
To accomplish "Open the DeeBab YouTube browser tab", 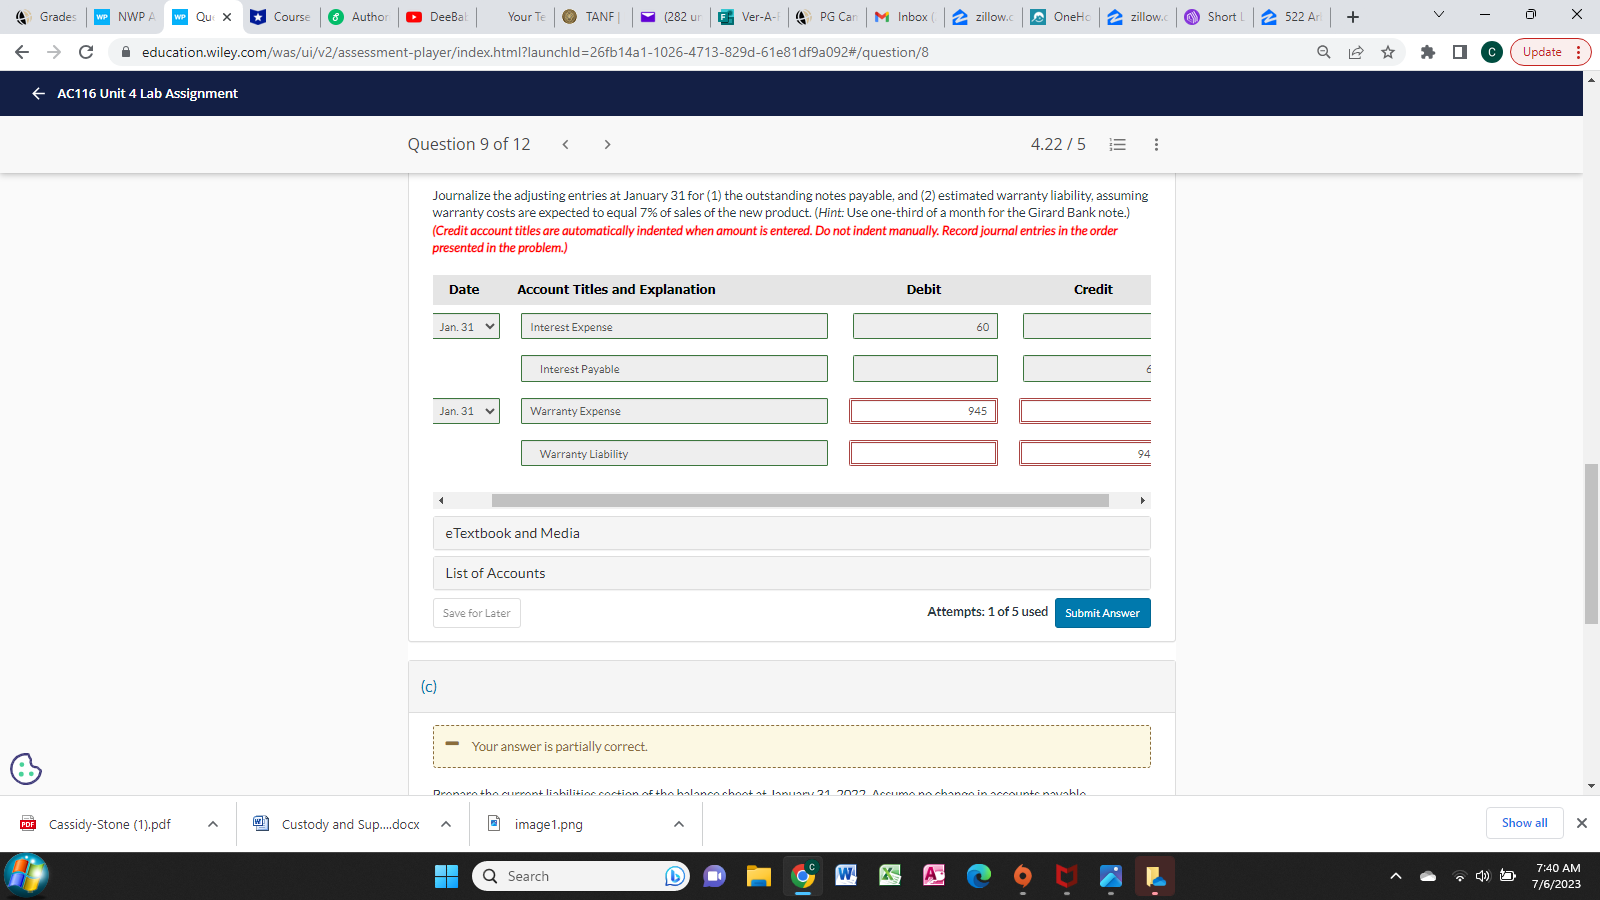I will pos(440,16).
